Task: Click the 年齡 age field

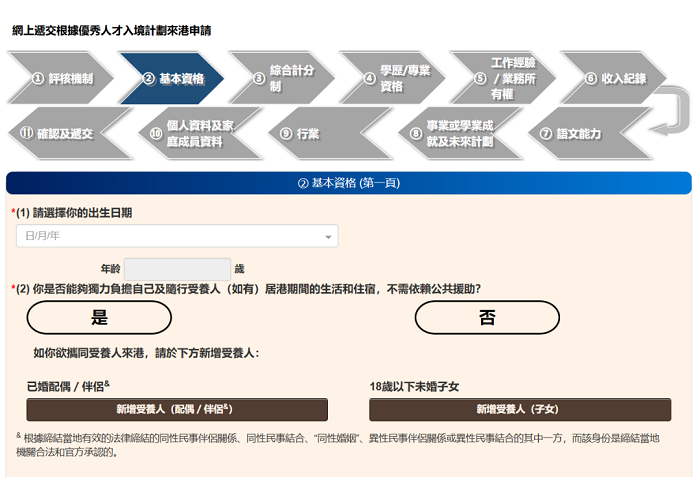Action: click(x=177, y=269)
